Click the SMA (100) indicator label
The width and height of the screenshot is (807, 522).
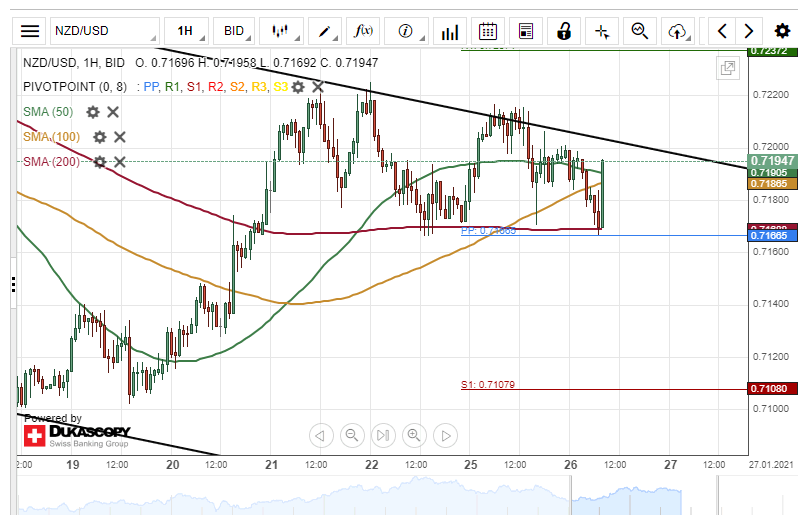[51, 137]
